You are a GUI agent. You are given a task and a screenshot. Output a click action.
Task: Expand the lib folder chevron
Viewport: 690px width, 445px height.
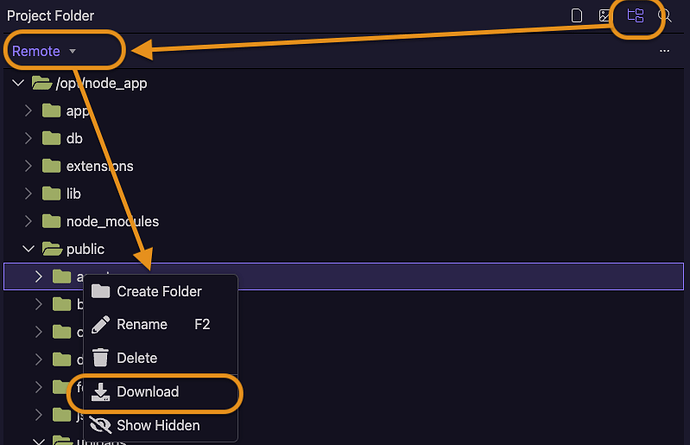coord(28,194)
